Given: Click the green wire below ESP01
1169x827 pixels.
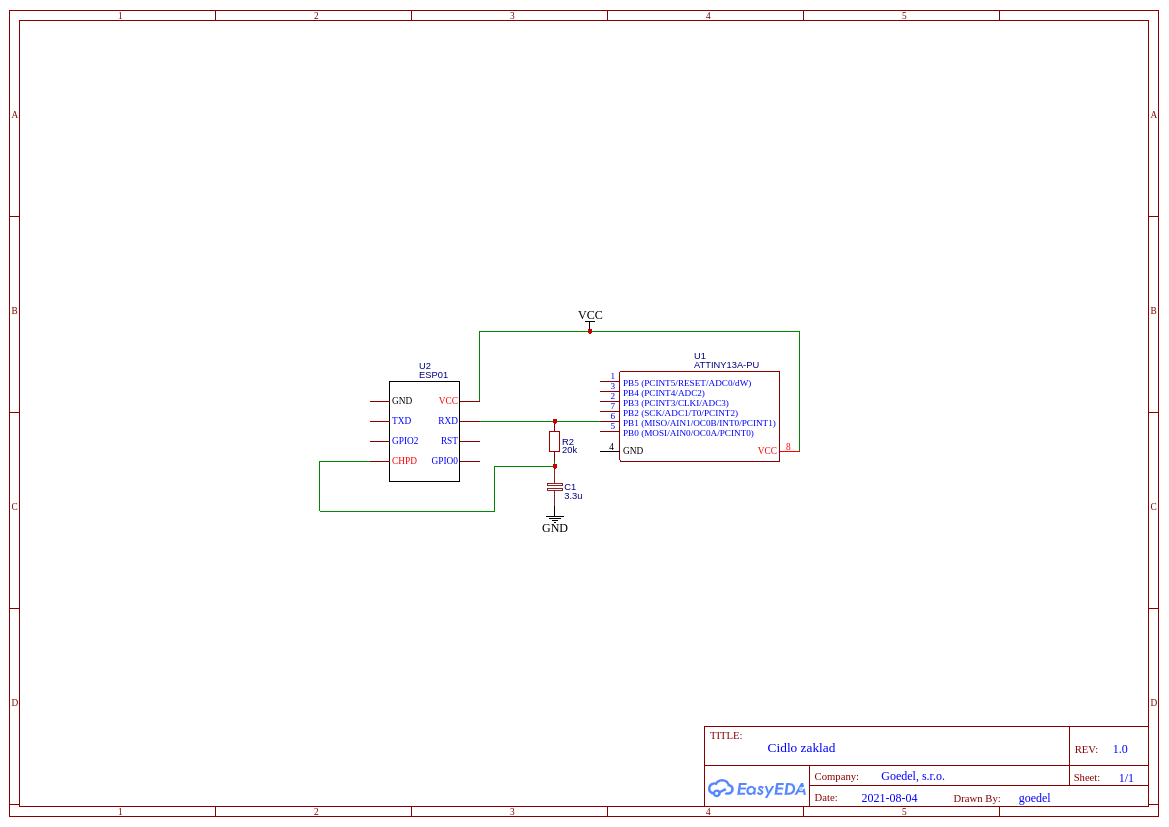Looking at the screenshot, I should coord(406,511).
